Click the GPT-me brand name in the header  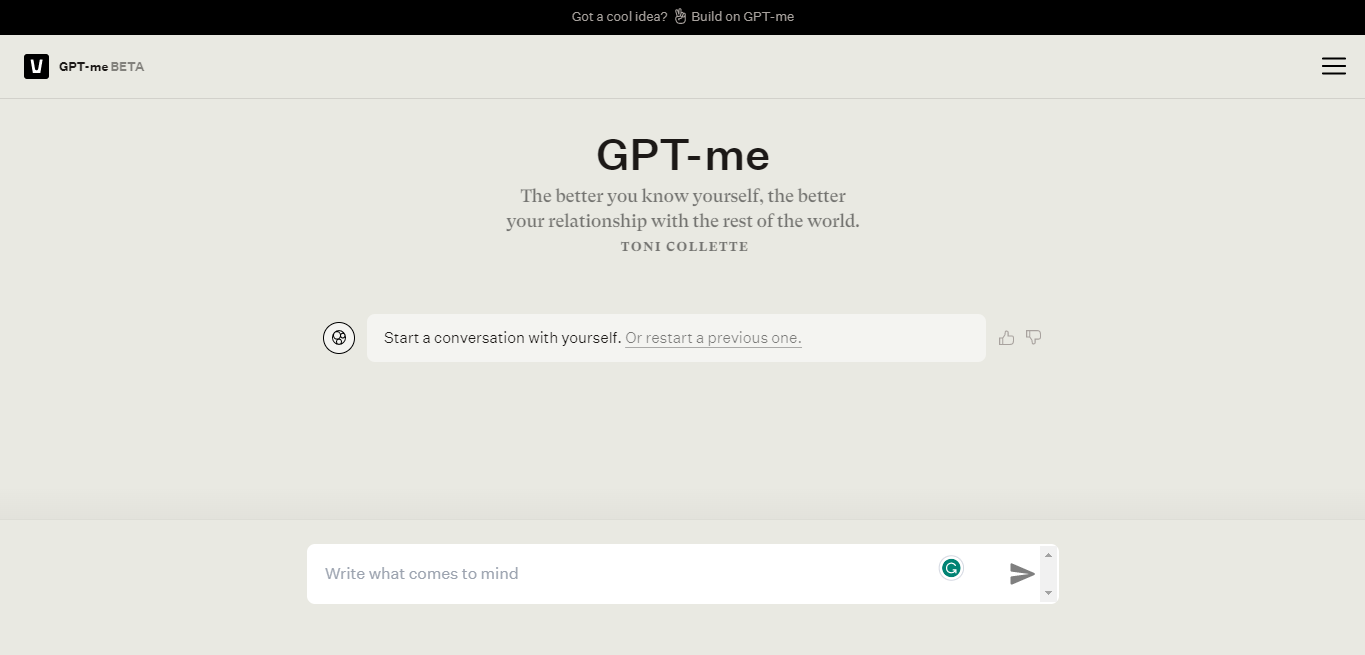pos(83,67)
